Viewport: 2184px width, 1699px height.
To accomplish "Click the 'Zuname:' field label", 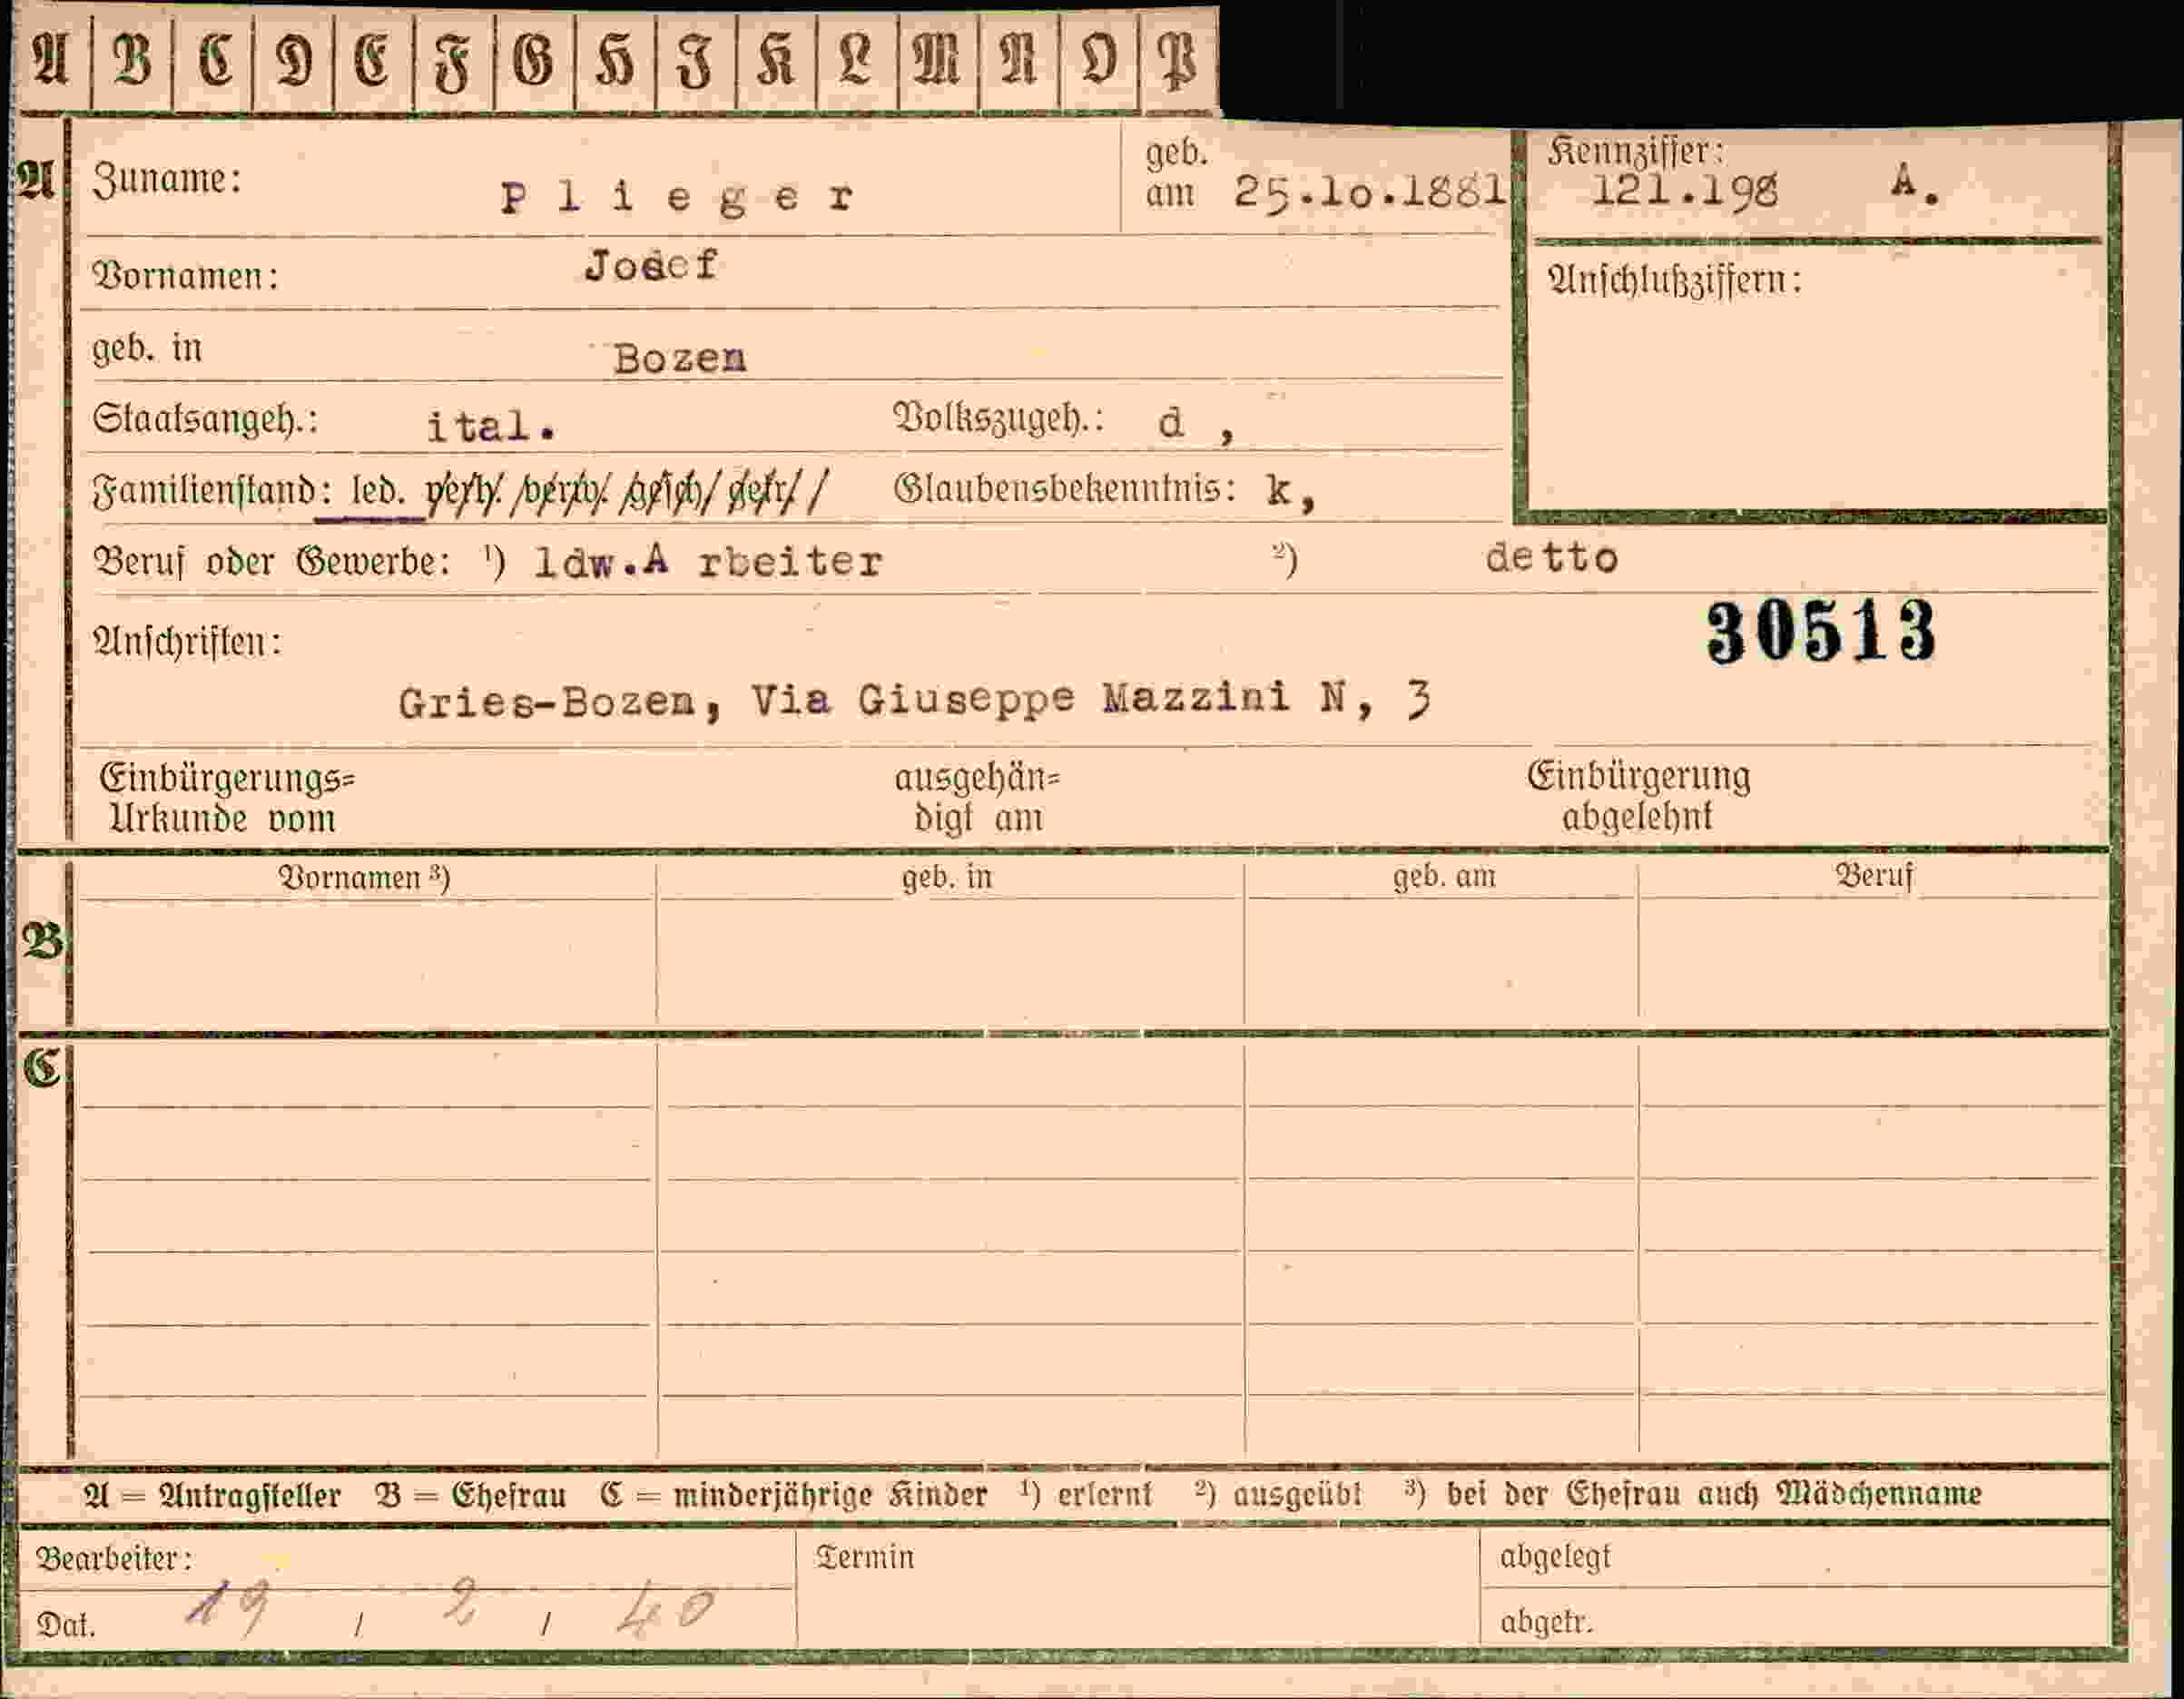I will pyautogui.click(x=167, y=180).
